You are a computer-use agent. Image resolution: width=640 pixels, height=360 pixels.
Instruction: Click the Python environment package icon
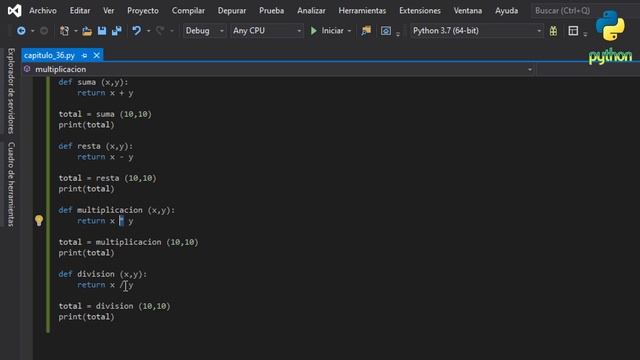click(x=553, y=31)
